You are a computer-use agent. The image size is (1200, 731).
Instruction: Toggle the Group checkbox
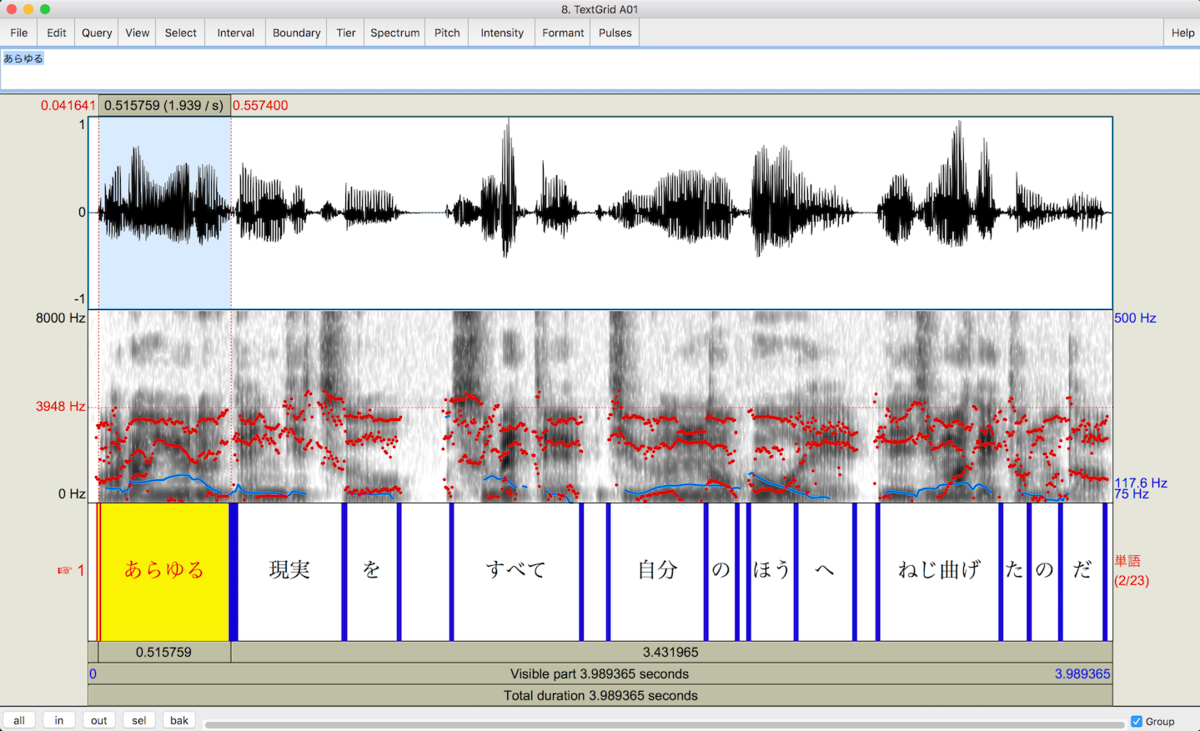pyautogui.click(x=1136, y=721)
